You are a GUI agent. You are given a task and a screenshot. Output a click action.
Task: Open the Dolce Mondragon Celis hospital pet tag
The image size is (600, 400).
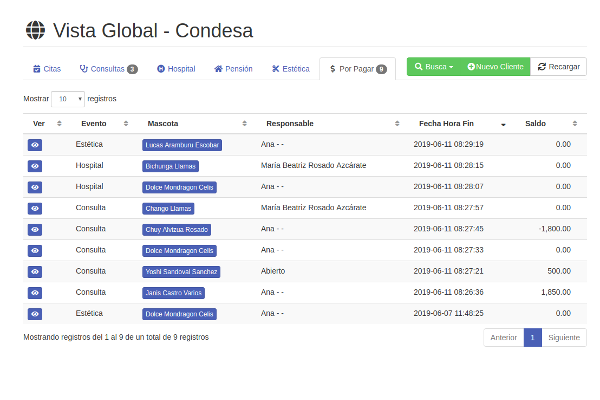[180, 187]
